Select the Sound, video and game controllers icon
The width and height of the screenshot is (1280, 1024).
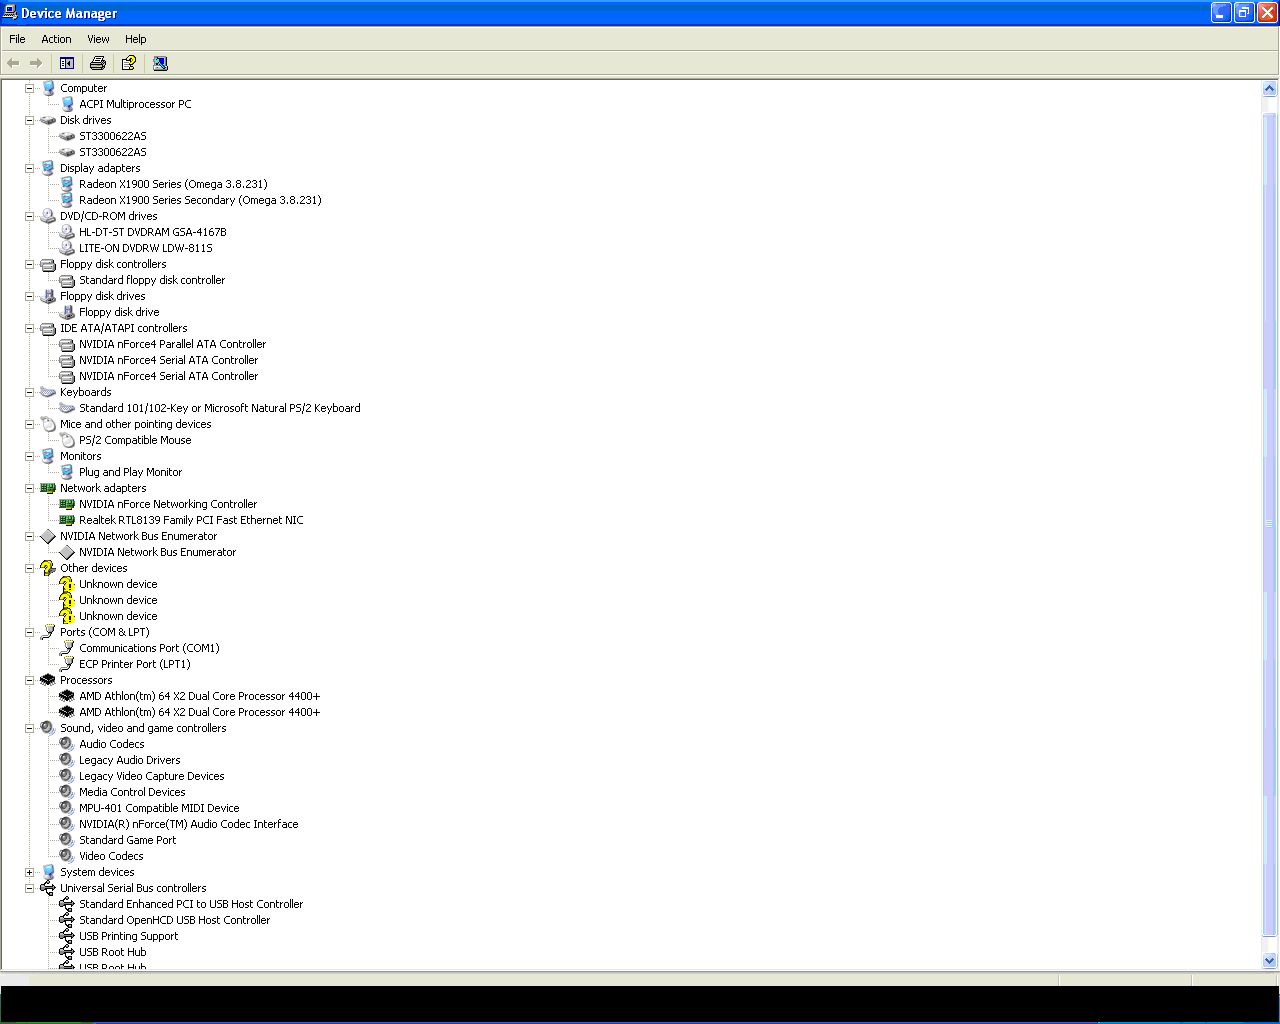pos(48,728)
